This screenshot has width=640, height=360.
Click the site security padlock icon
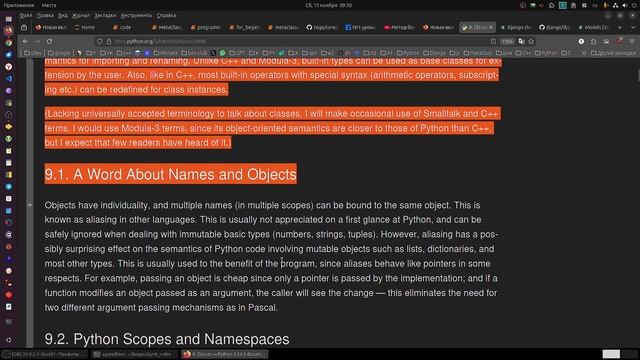pos(109,41)
